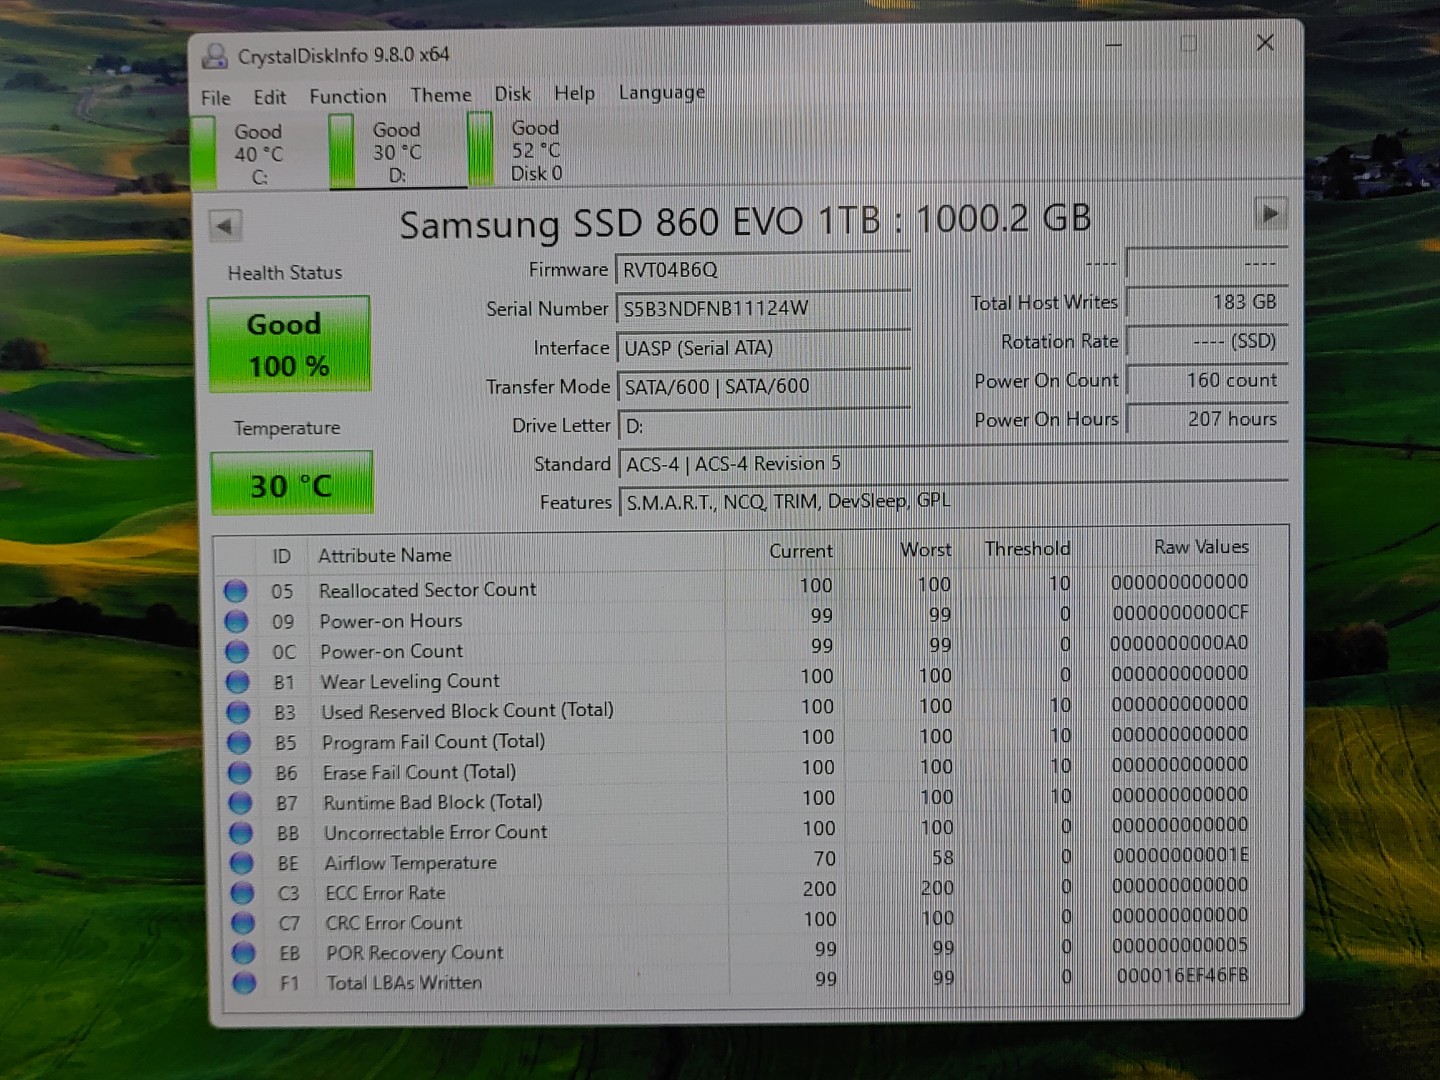Click status orb for CRC Error Count
This screenshot has height=1080, width=1440.
(x=243, y=923)
